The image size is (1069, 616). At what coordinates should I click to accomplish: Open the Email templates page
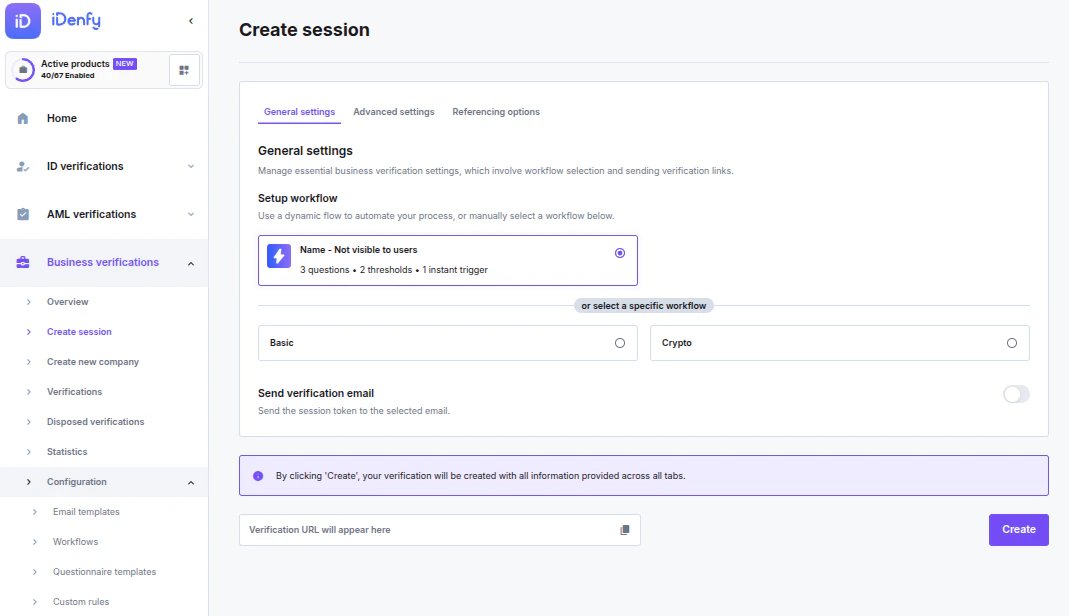click(84, 511)
